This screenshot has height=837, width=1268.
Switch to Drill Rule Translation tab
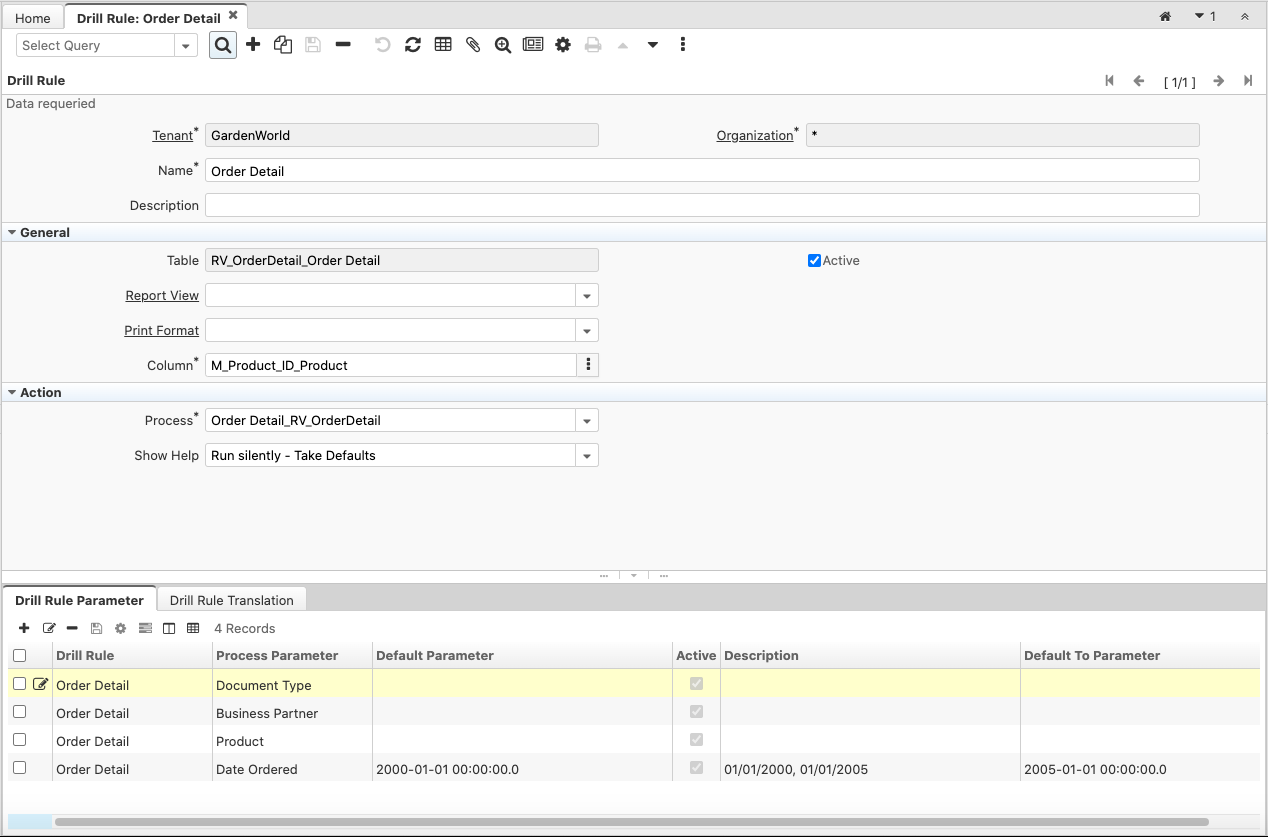[231, 600]
